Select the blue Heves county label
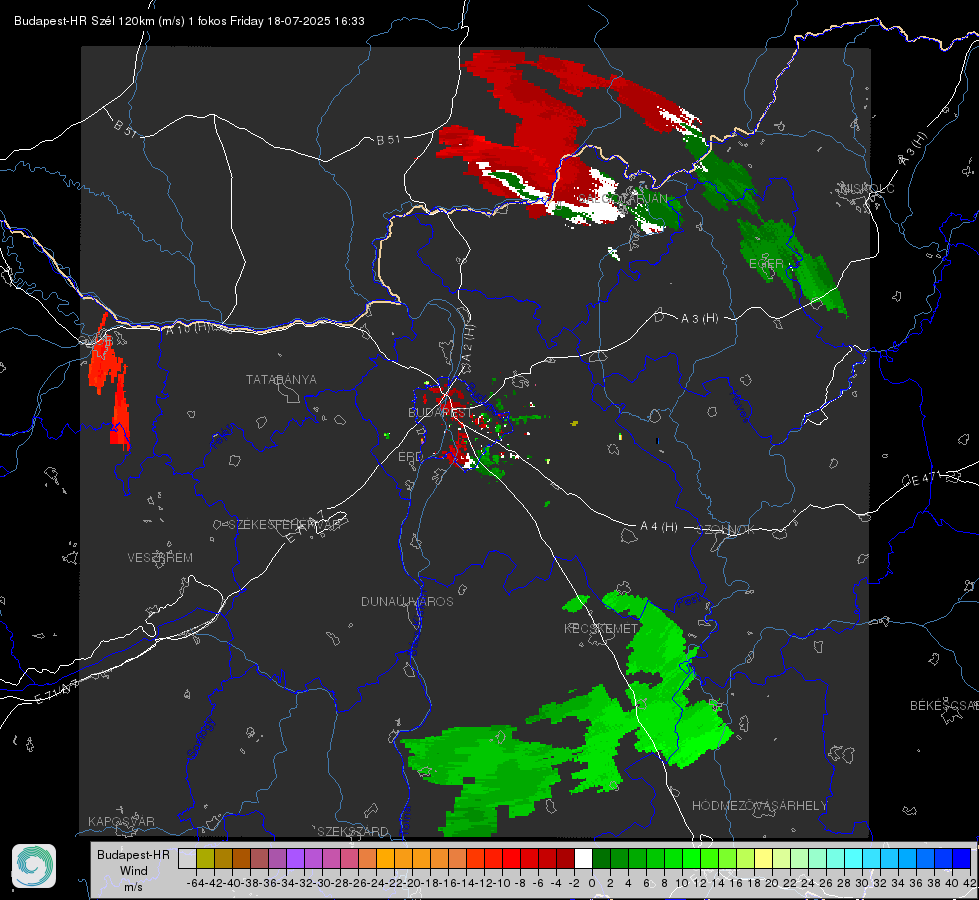 738,406
